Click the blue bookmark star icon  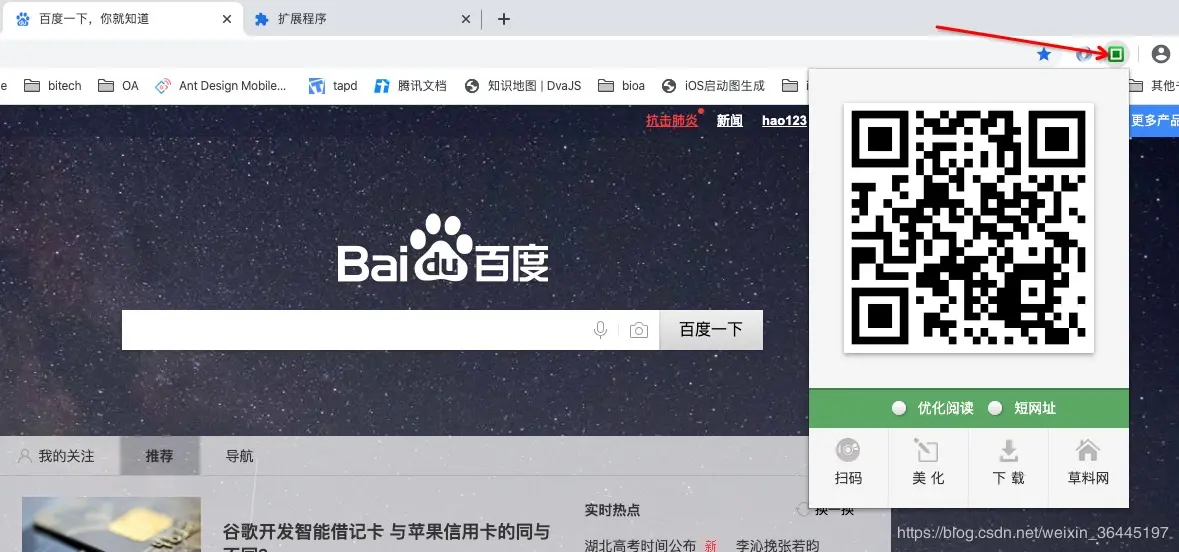[1044, 54]
